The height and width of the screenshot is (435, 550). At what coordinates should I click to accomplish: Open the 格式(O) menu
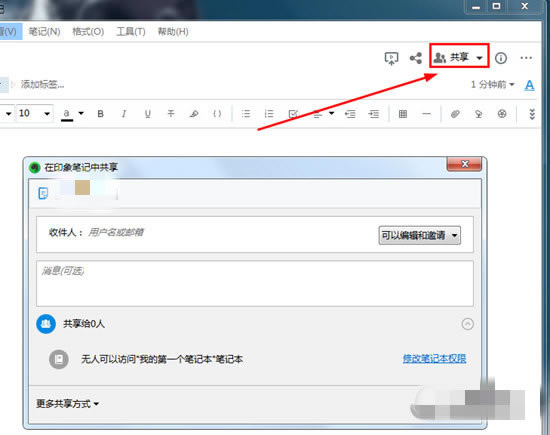coord(88,32)
